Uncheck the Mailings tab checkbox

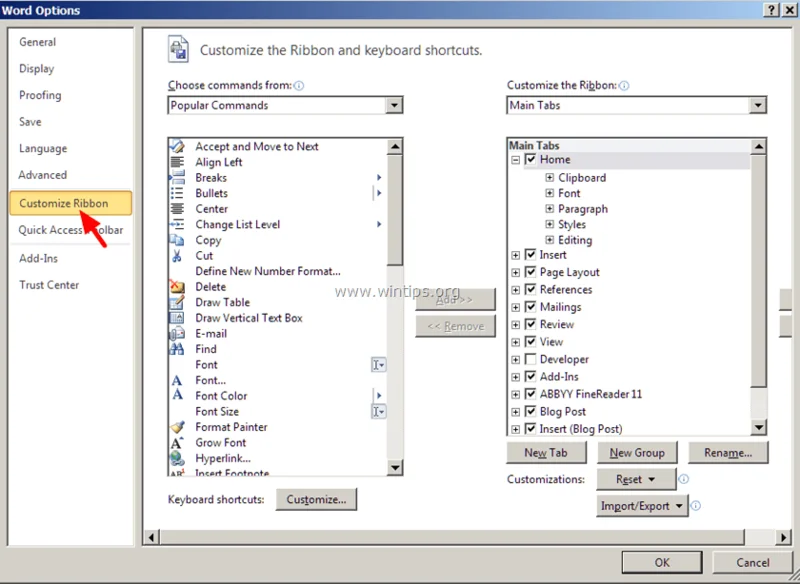(530, 307)
